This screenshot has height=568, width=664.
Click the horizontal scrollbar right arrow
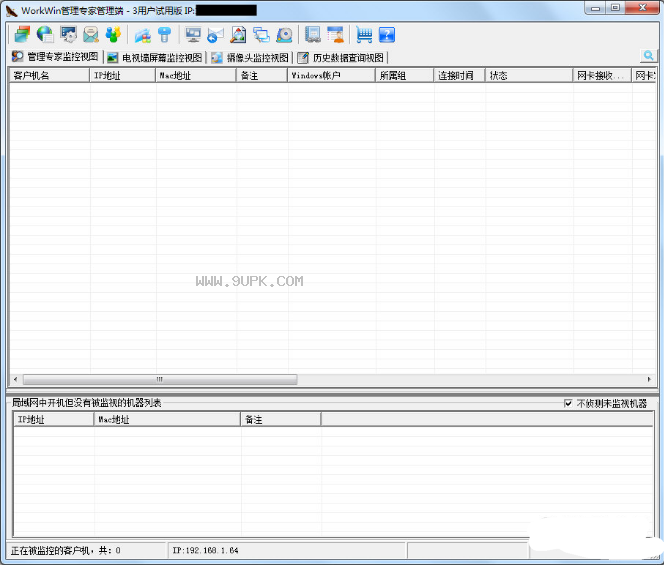649,380
